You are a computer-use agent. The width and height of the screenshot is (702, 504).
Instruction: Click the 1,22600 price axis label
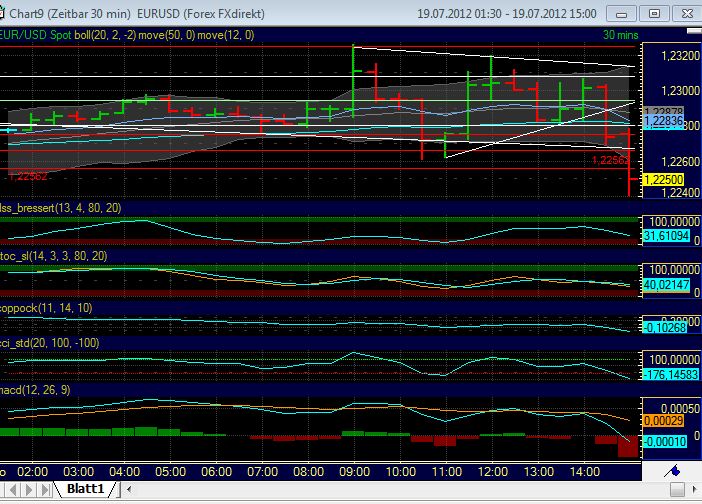click(x=680, y=162)
